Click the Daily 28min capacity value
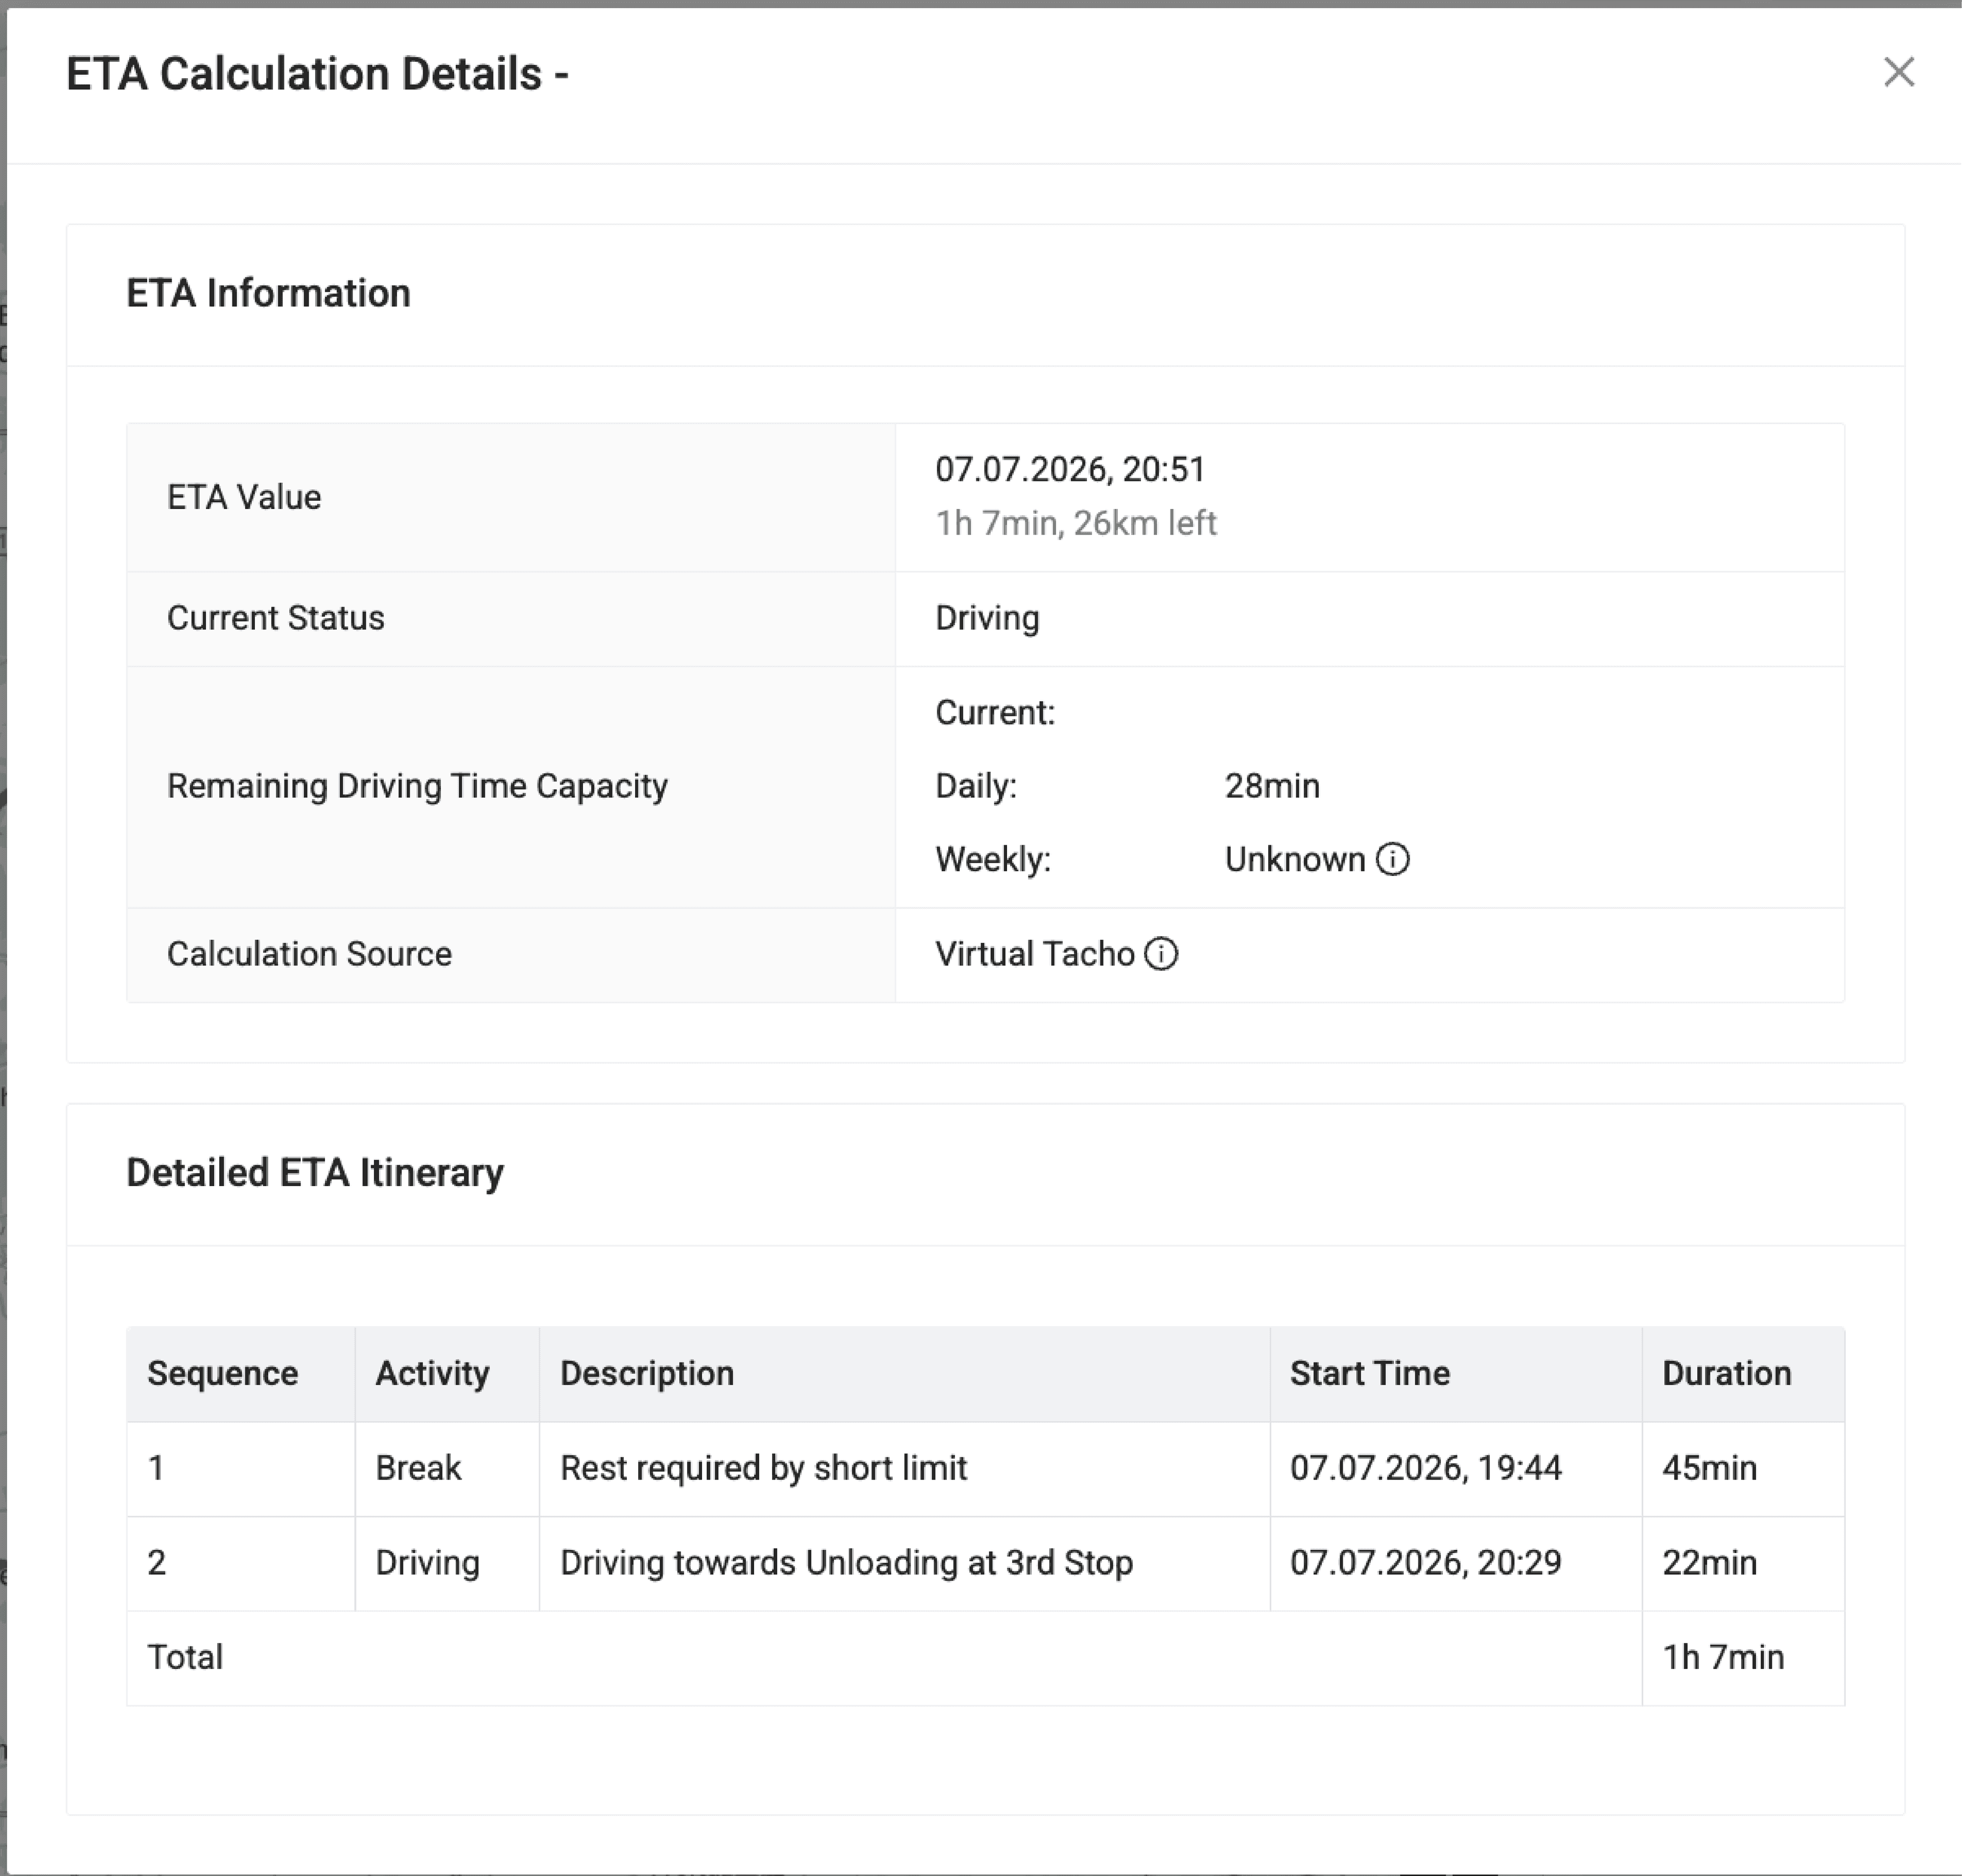Screen dimensions: 1962x1876 (x=1272, y=786)
